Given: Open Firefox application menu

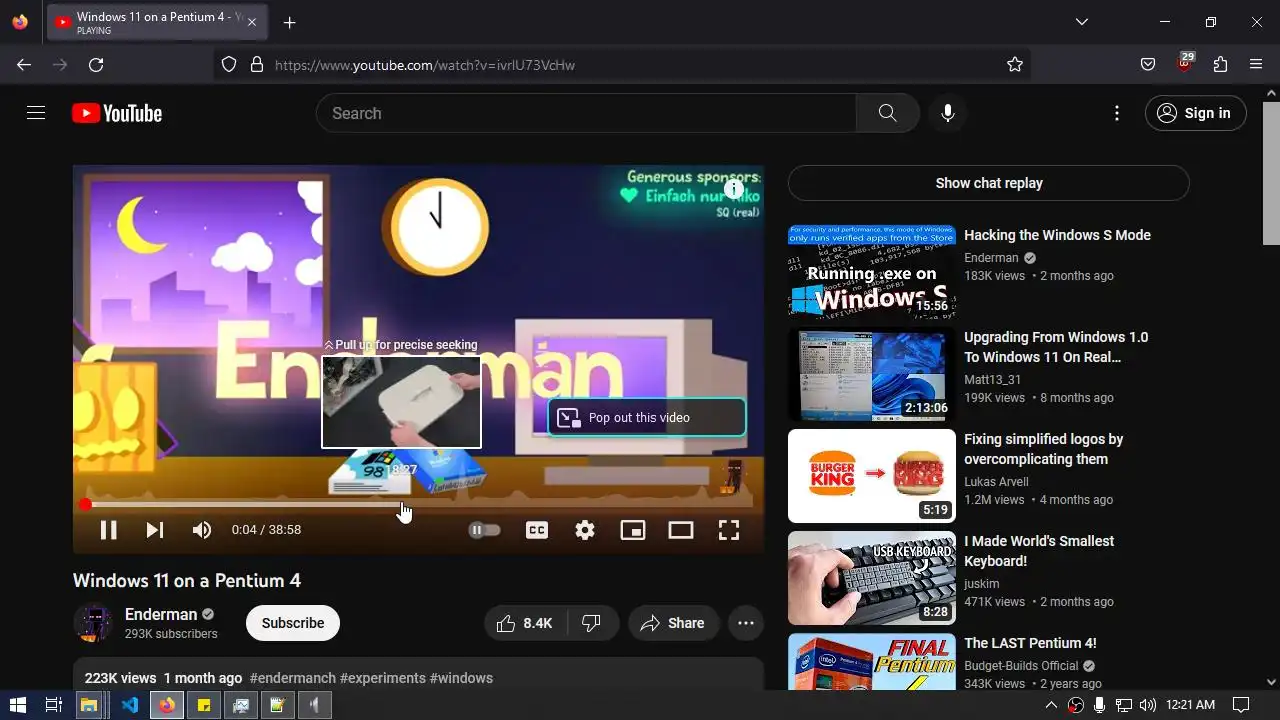Looking at the screenshot, I should tap(1256, 65).
